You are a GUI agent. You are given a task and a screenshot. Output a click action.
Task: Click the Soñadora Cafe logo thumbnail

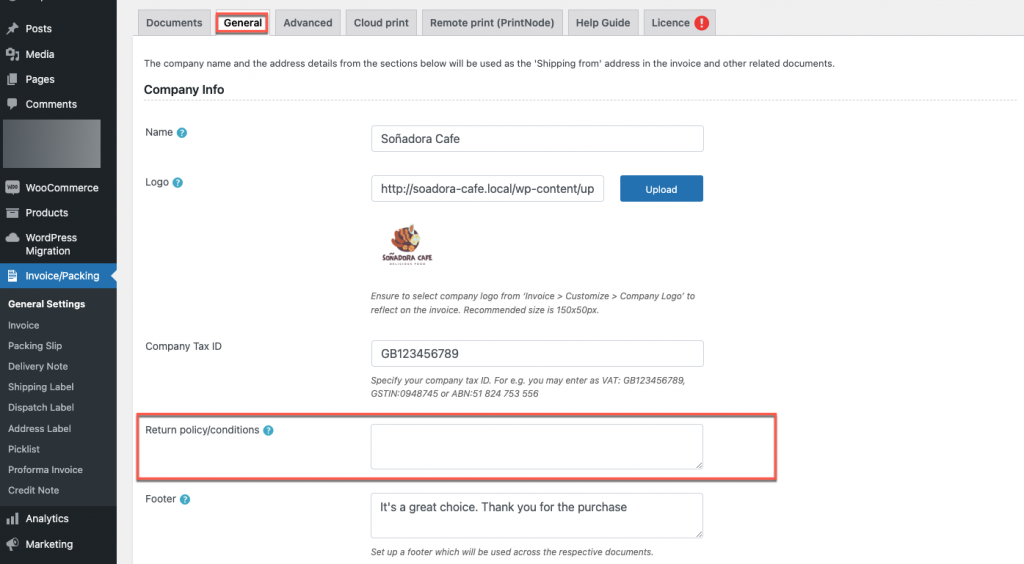407,245
